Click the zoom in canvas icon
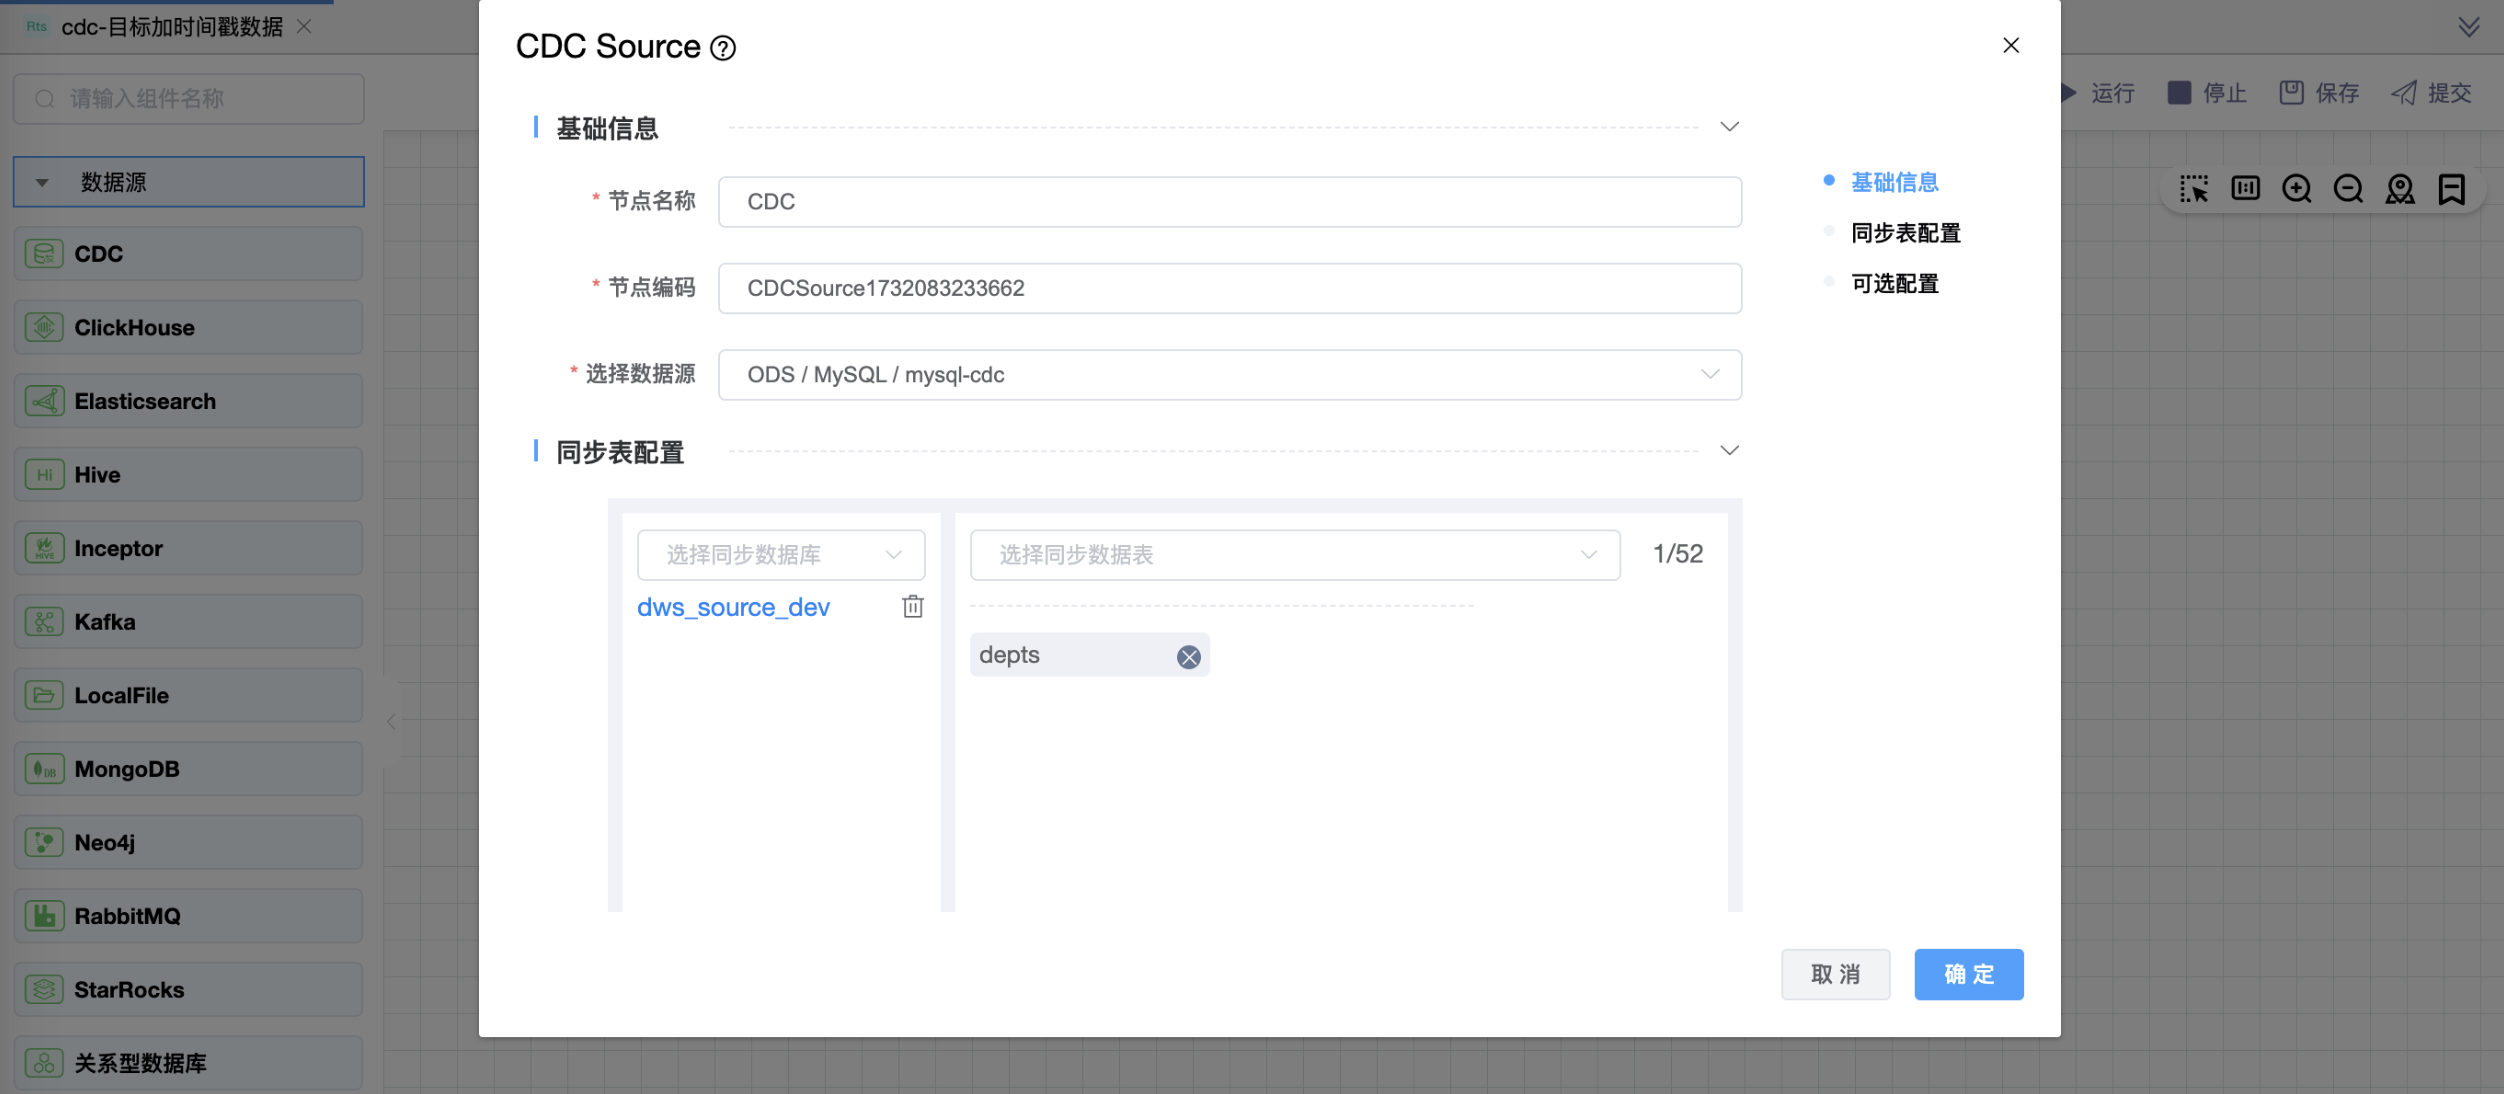 pyautogui.click(x=2296, y=189)
